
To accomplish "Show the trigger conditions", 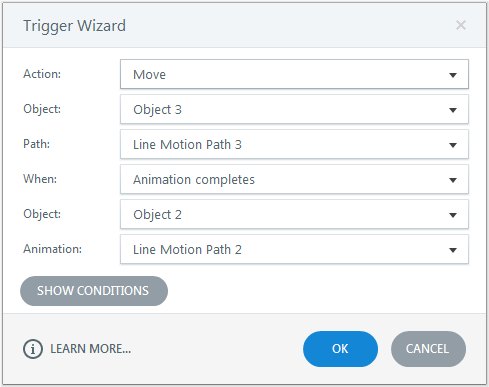I will point(94,291).
